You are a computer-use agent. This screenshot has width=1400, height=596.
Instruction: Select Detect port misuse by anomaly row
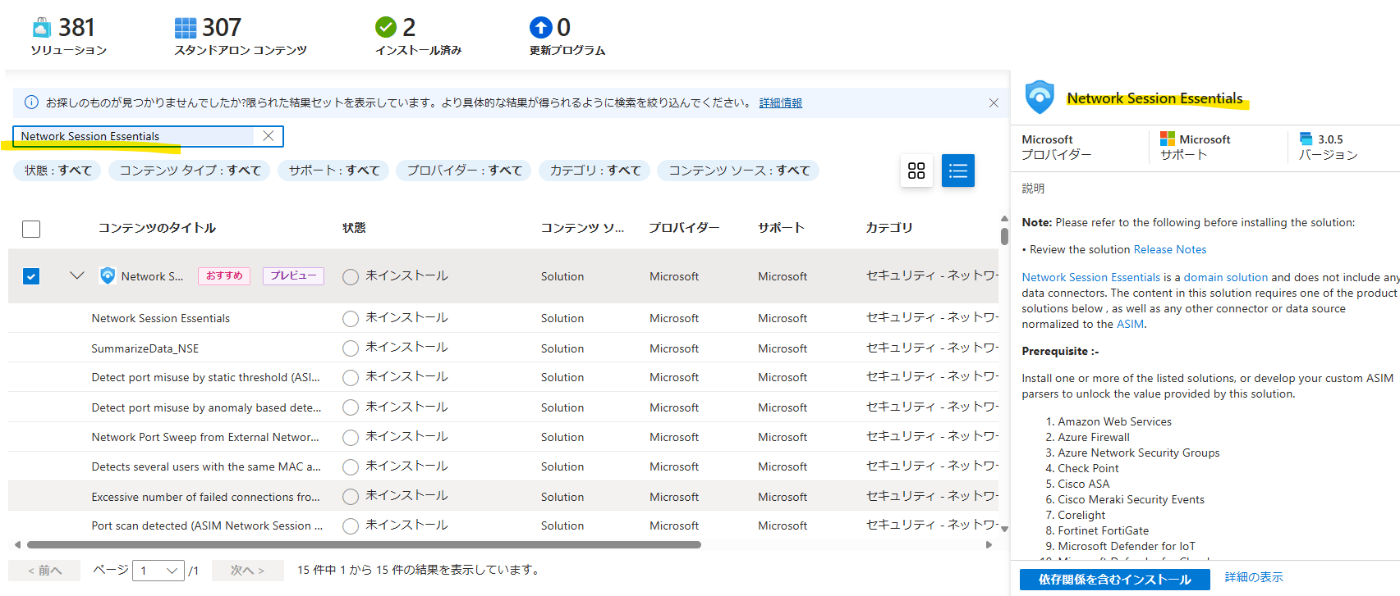(503, 407)
